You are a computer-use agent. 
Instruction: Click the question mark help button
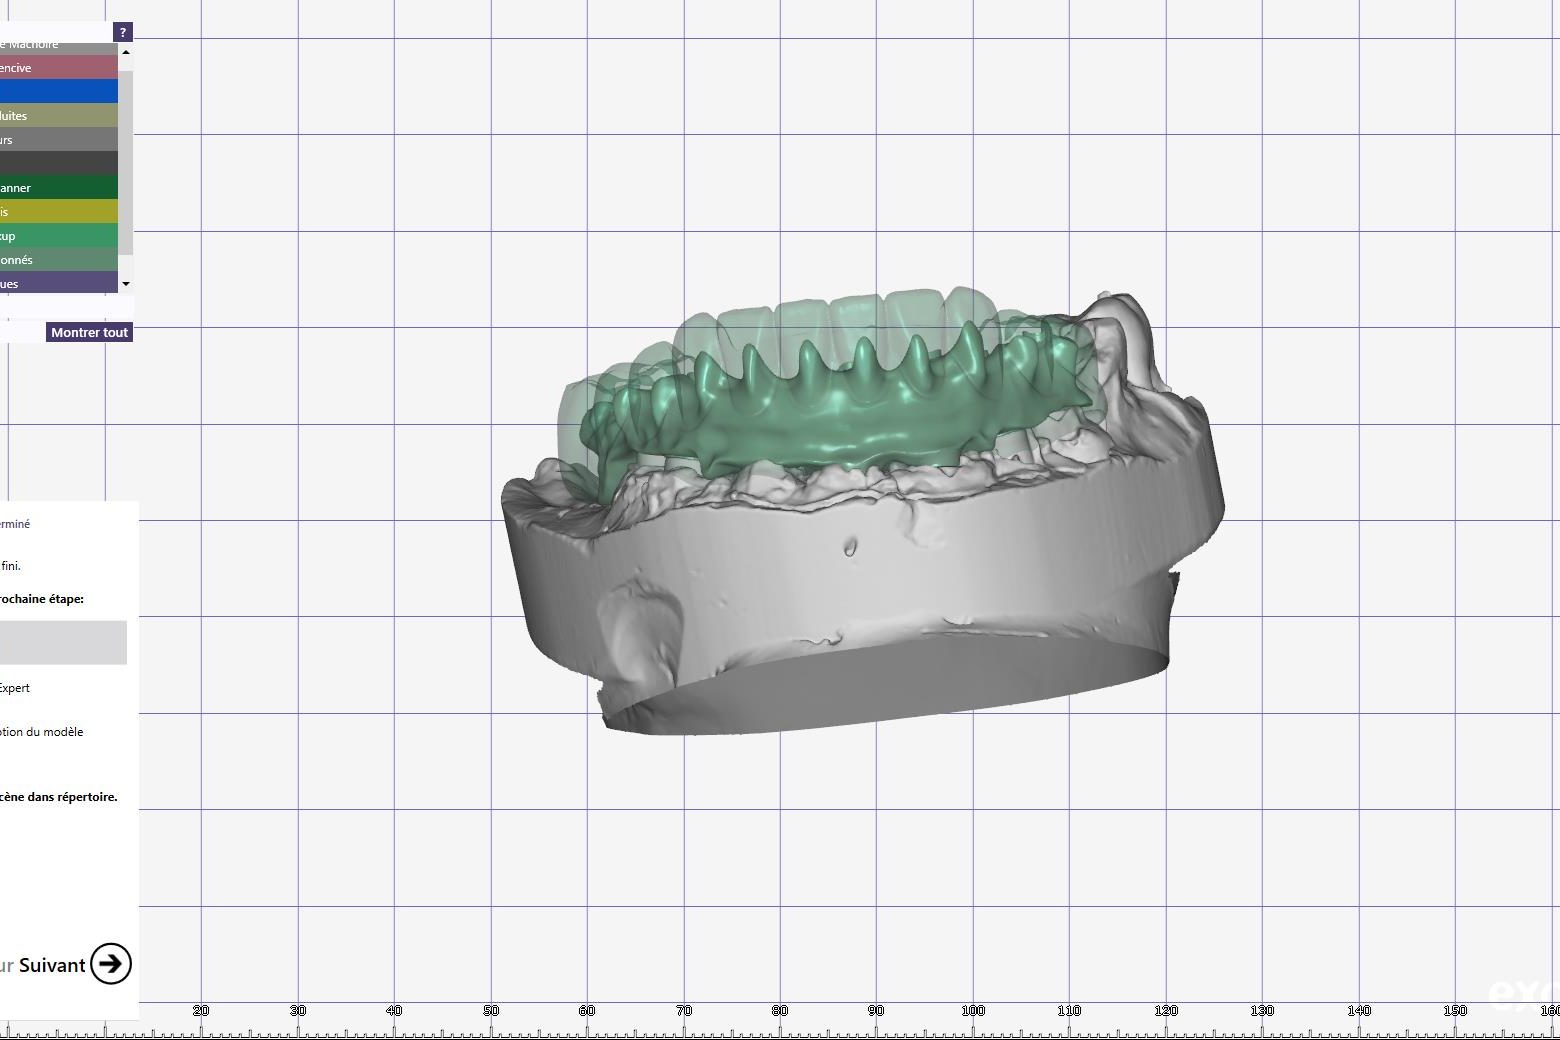[x=122, y=32]
